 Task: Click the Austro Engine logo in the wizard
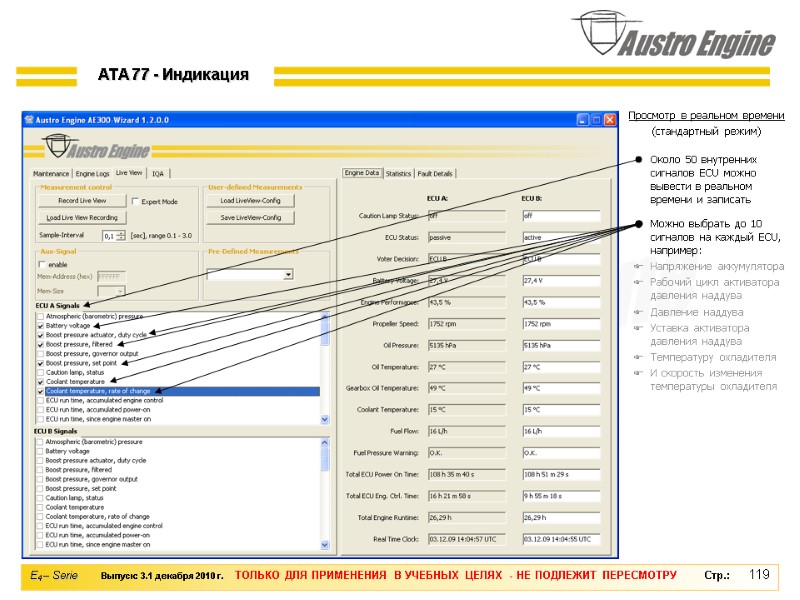click(95, 148)
